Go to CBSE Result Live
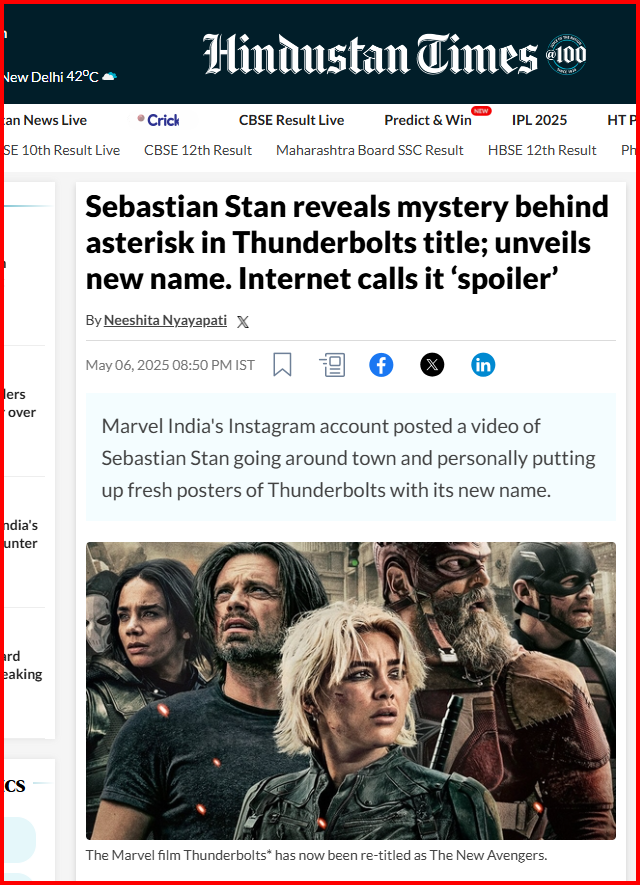This screenshot has width=640, height=885. [x=291, y=120]
